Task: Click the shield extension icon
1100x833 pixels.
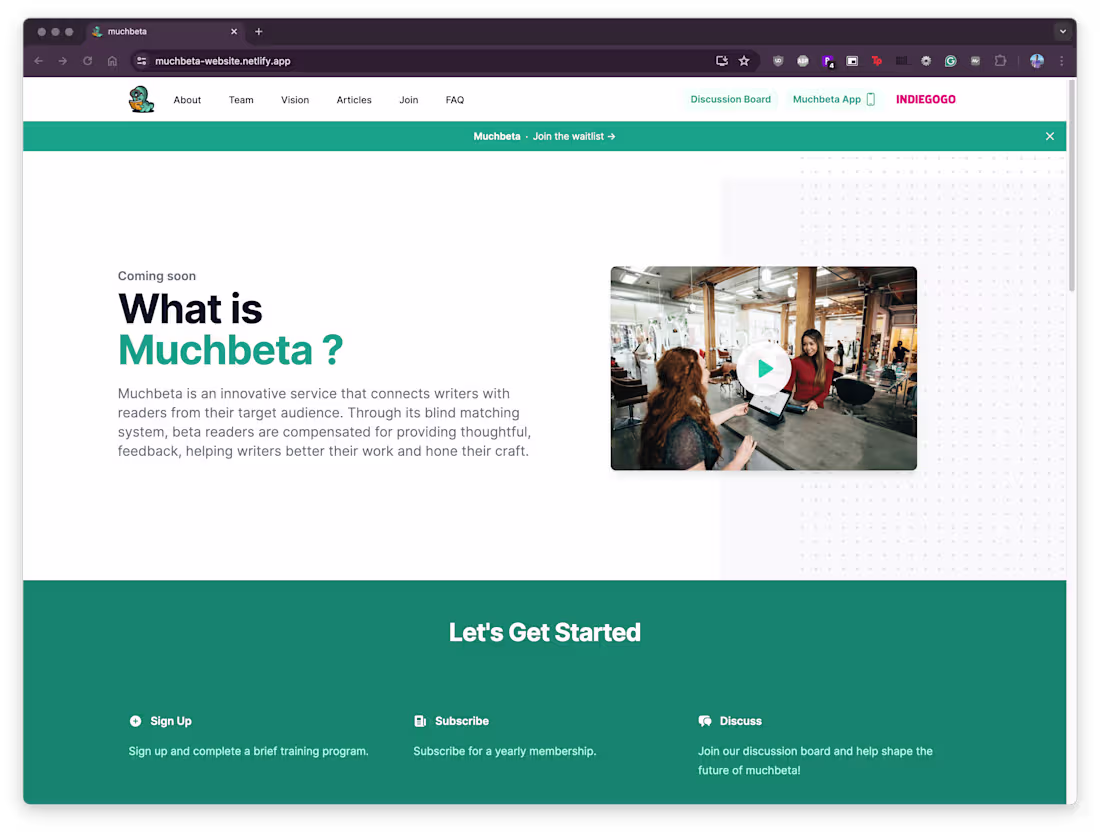Action: point(778,61)
